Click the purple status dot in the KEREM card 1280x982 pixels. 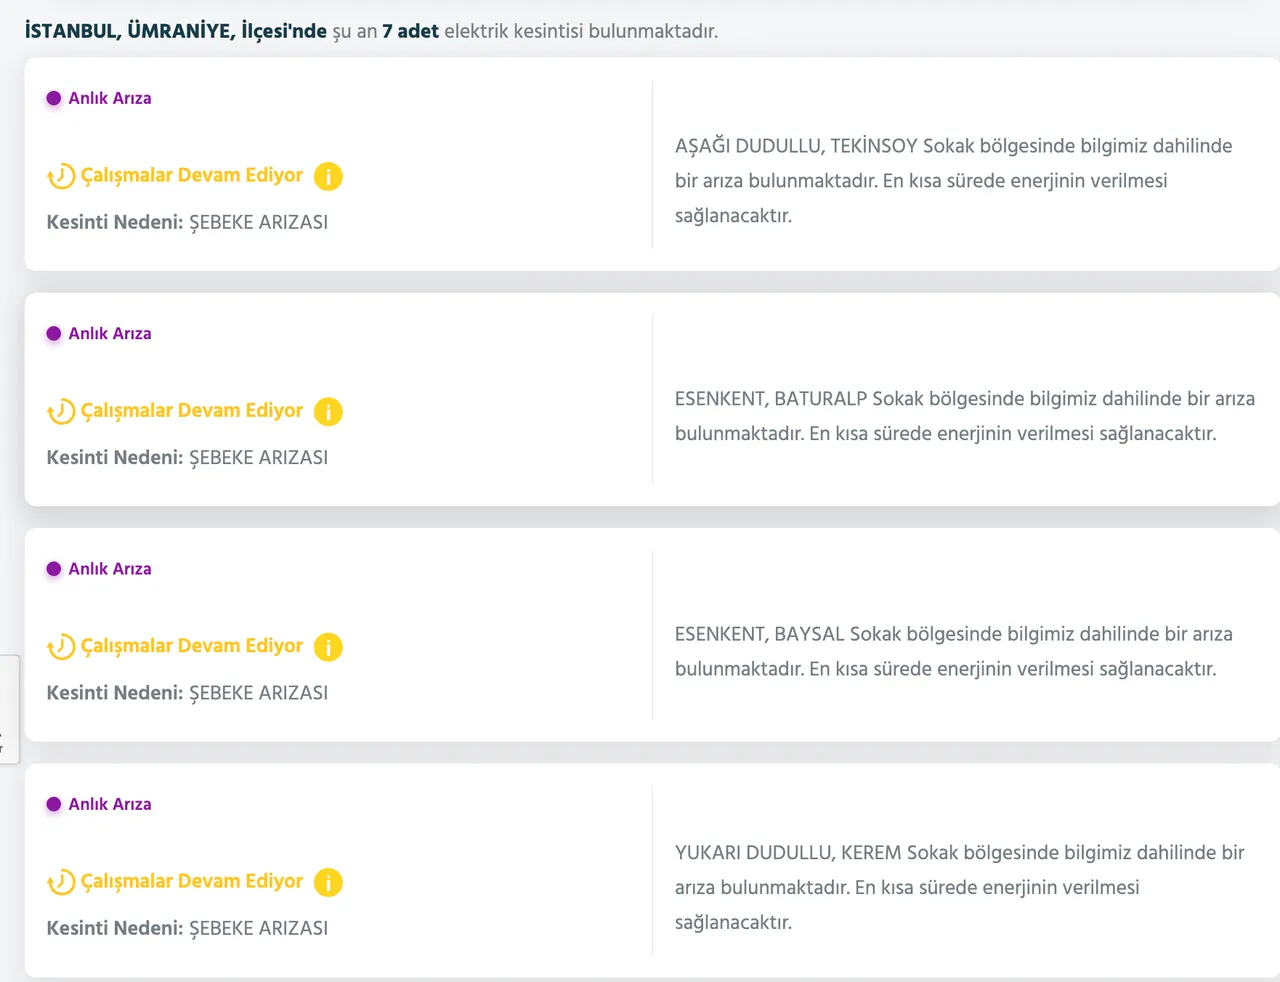coord(54,804)
